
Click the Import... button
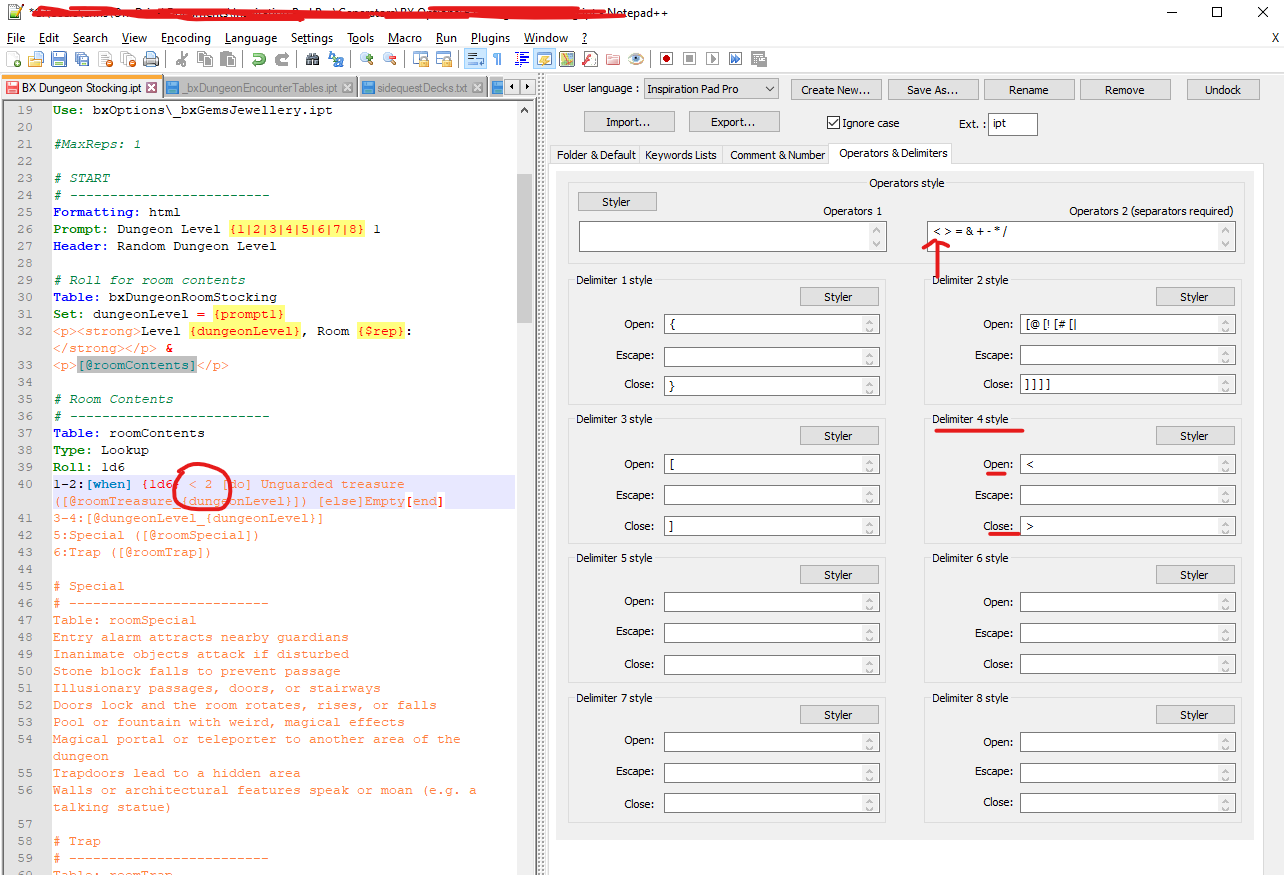(628, 122)
